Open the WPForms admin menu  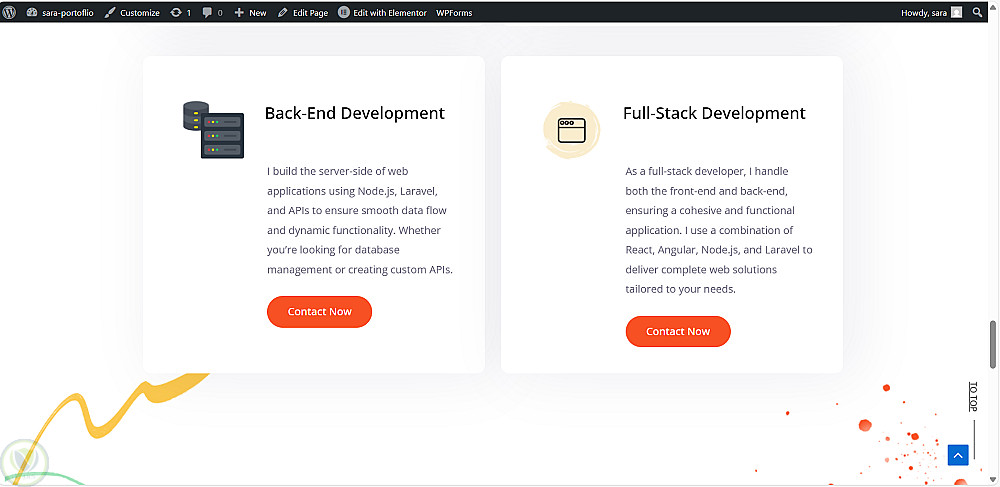454,13
